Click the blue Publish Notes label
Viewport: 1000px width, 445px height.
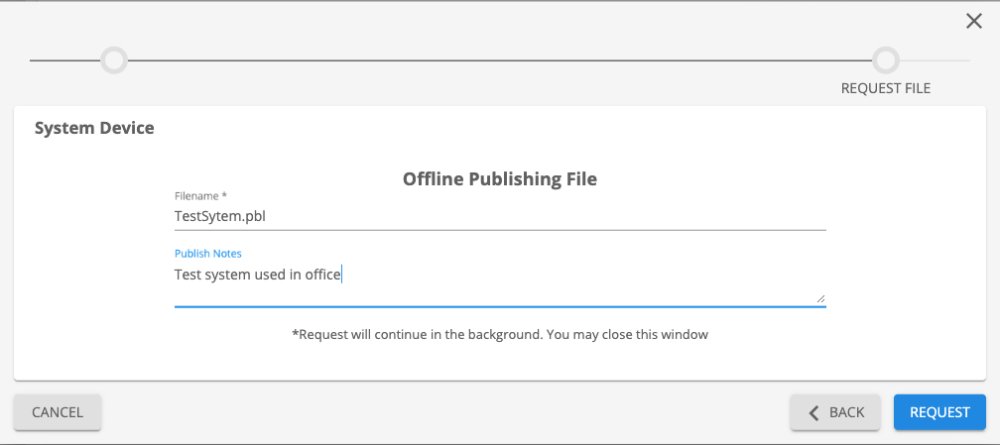[208, 254]
